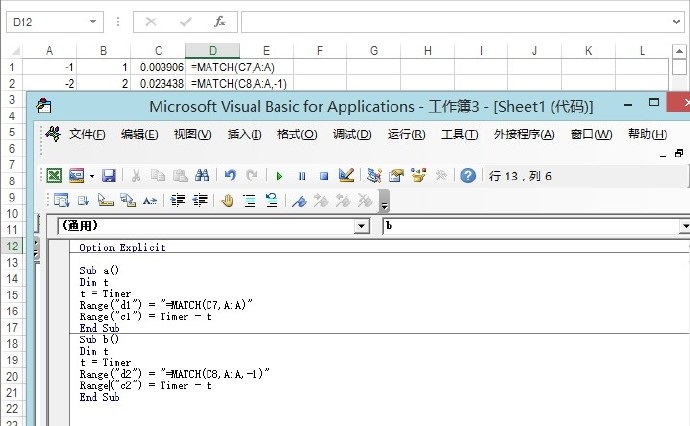Open the Excel Name Box dropdown arrow

point(93,22)
